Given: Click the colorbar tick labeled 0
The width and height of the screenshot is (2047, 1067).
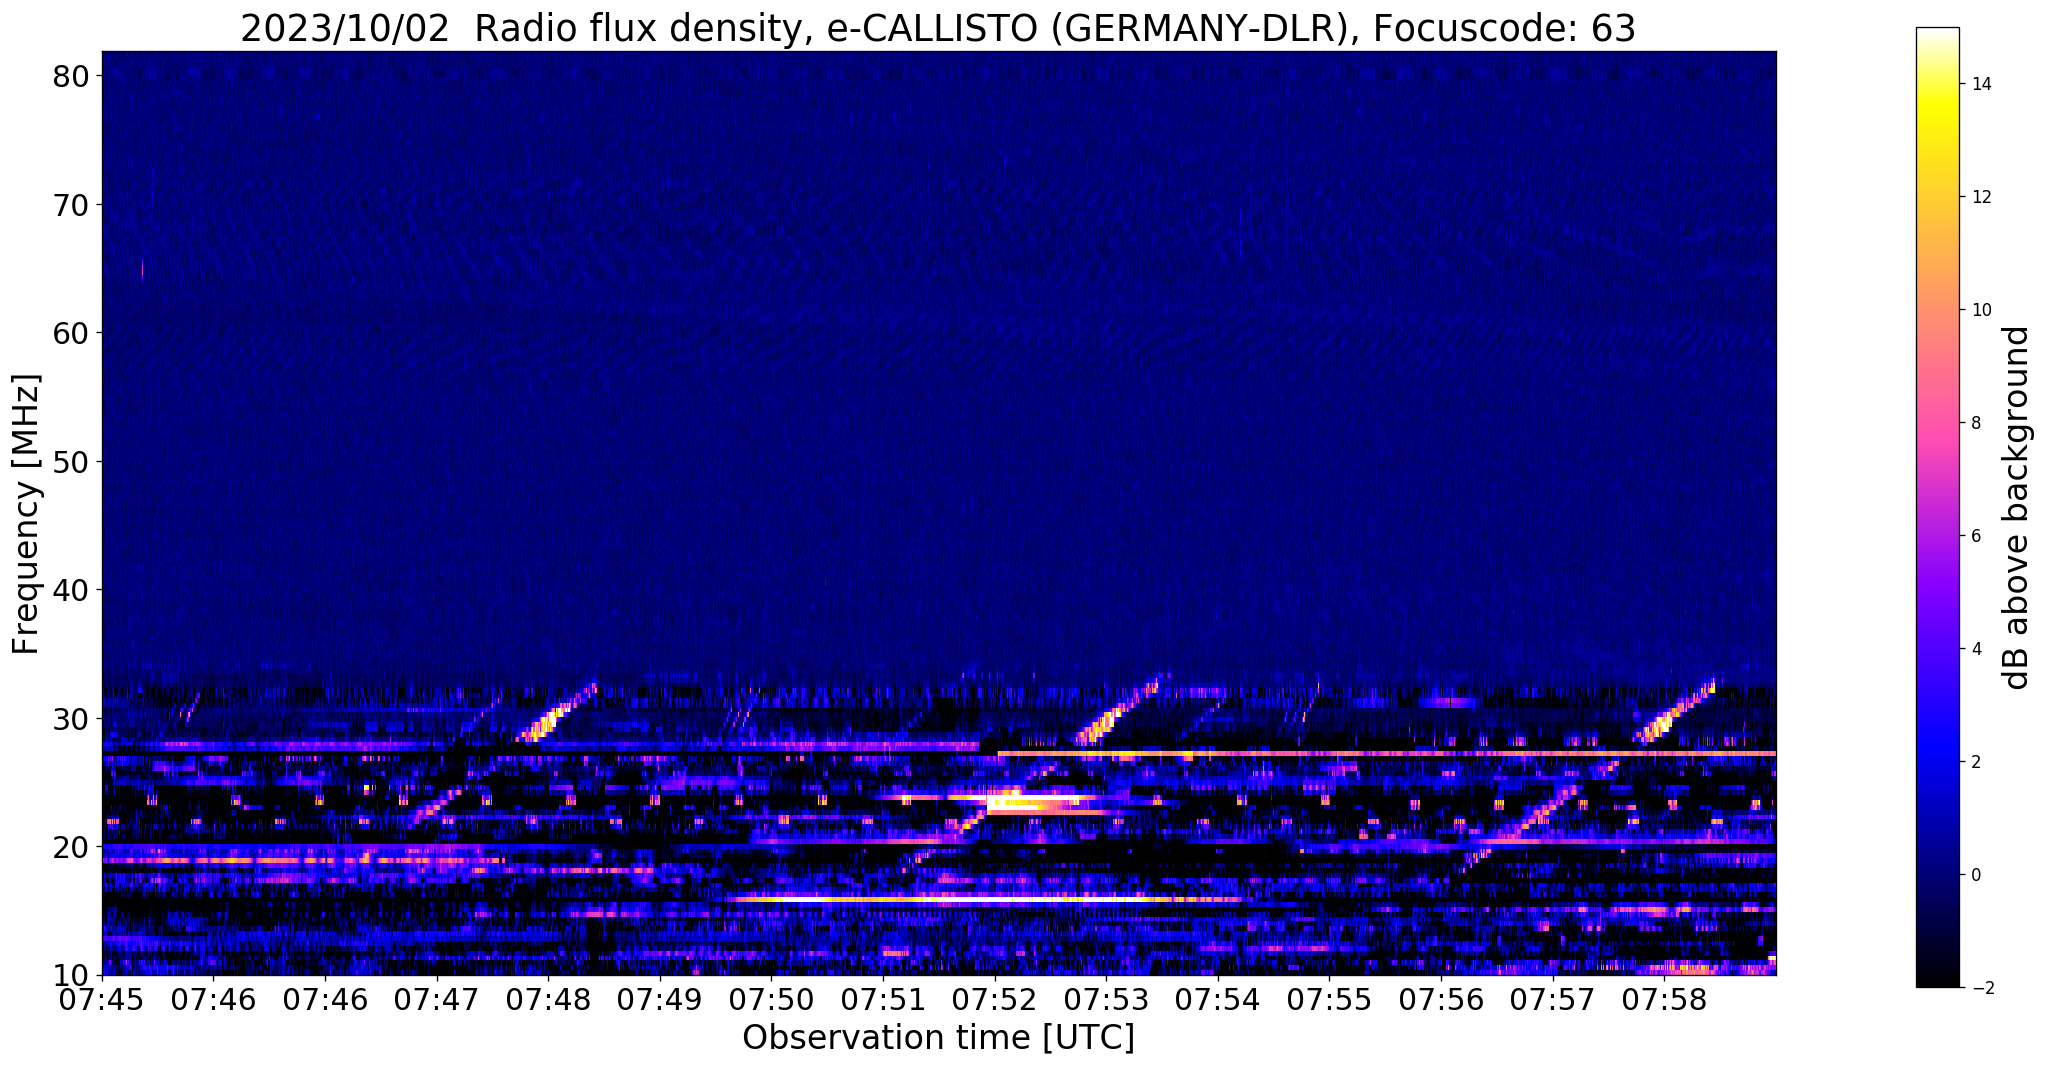Looking at the screenshot, I should pyautogui.click(x=1975, y=875).
